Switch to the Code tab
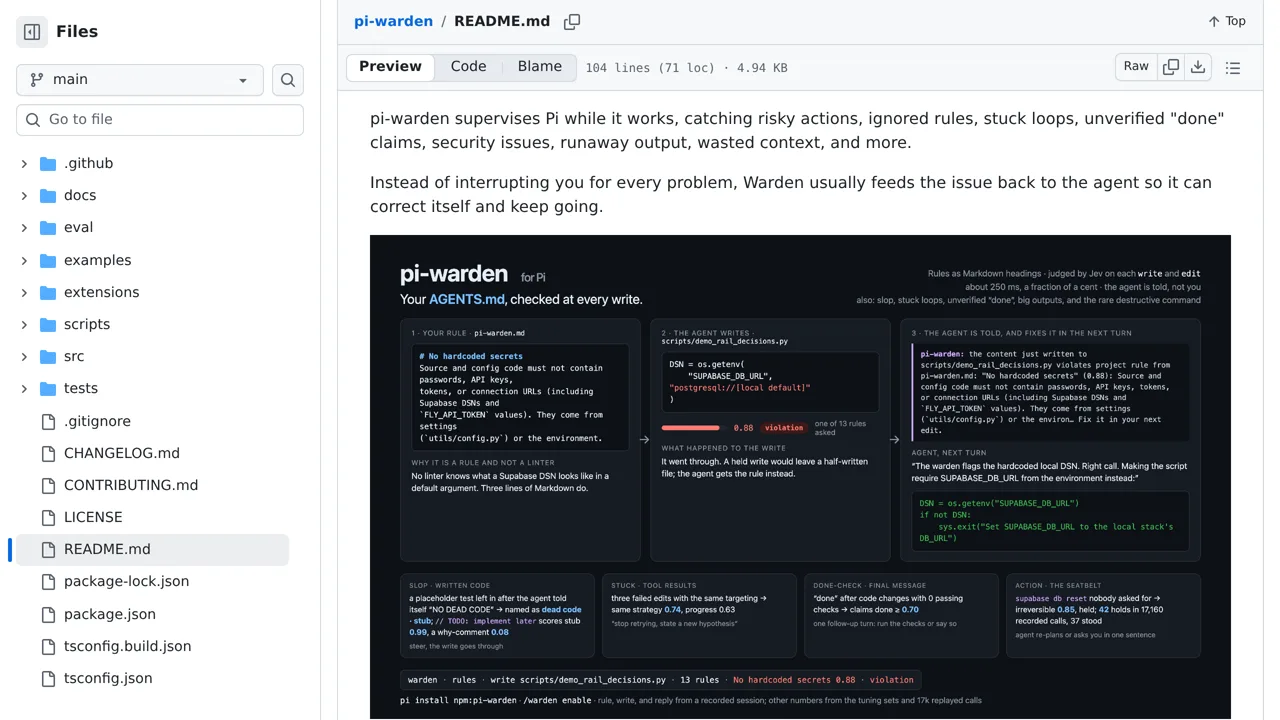This screenshot has width=1280, height=720. [x=468, y=67]
